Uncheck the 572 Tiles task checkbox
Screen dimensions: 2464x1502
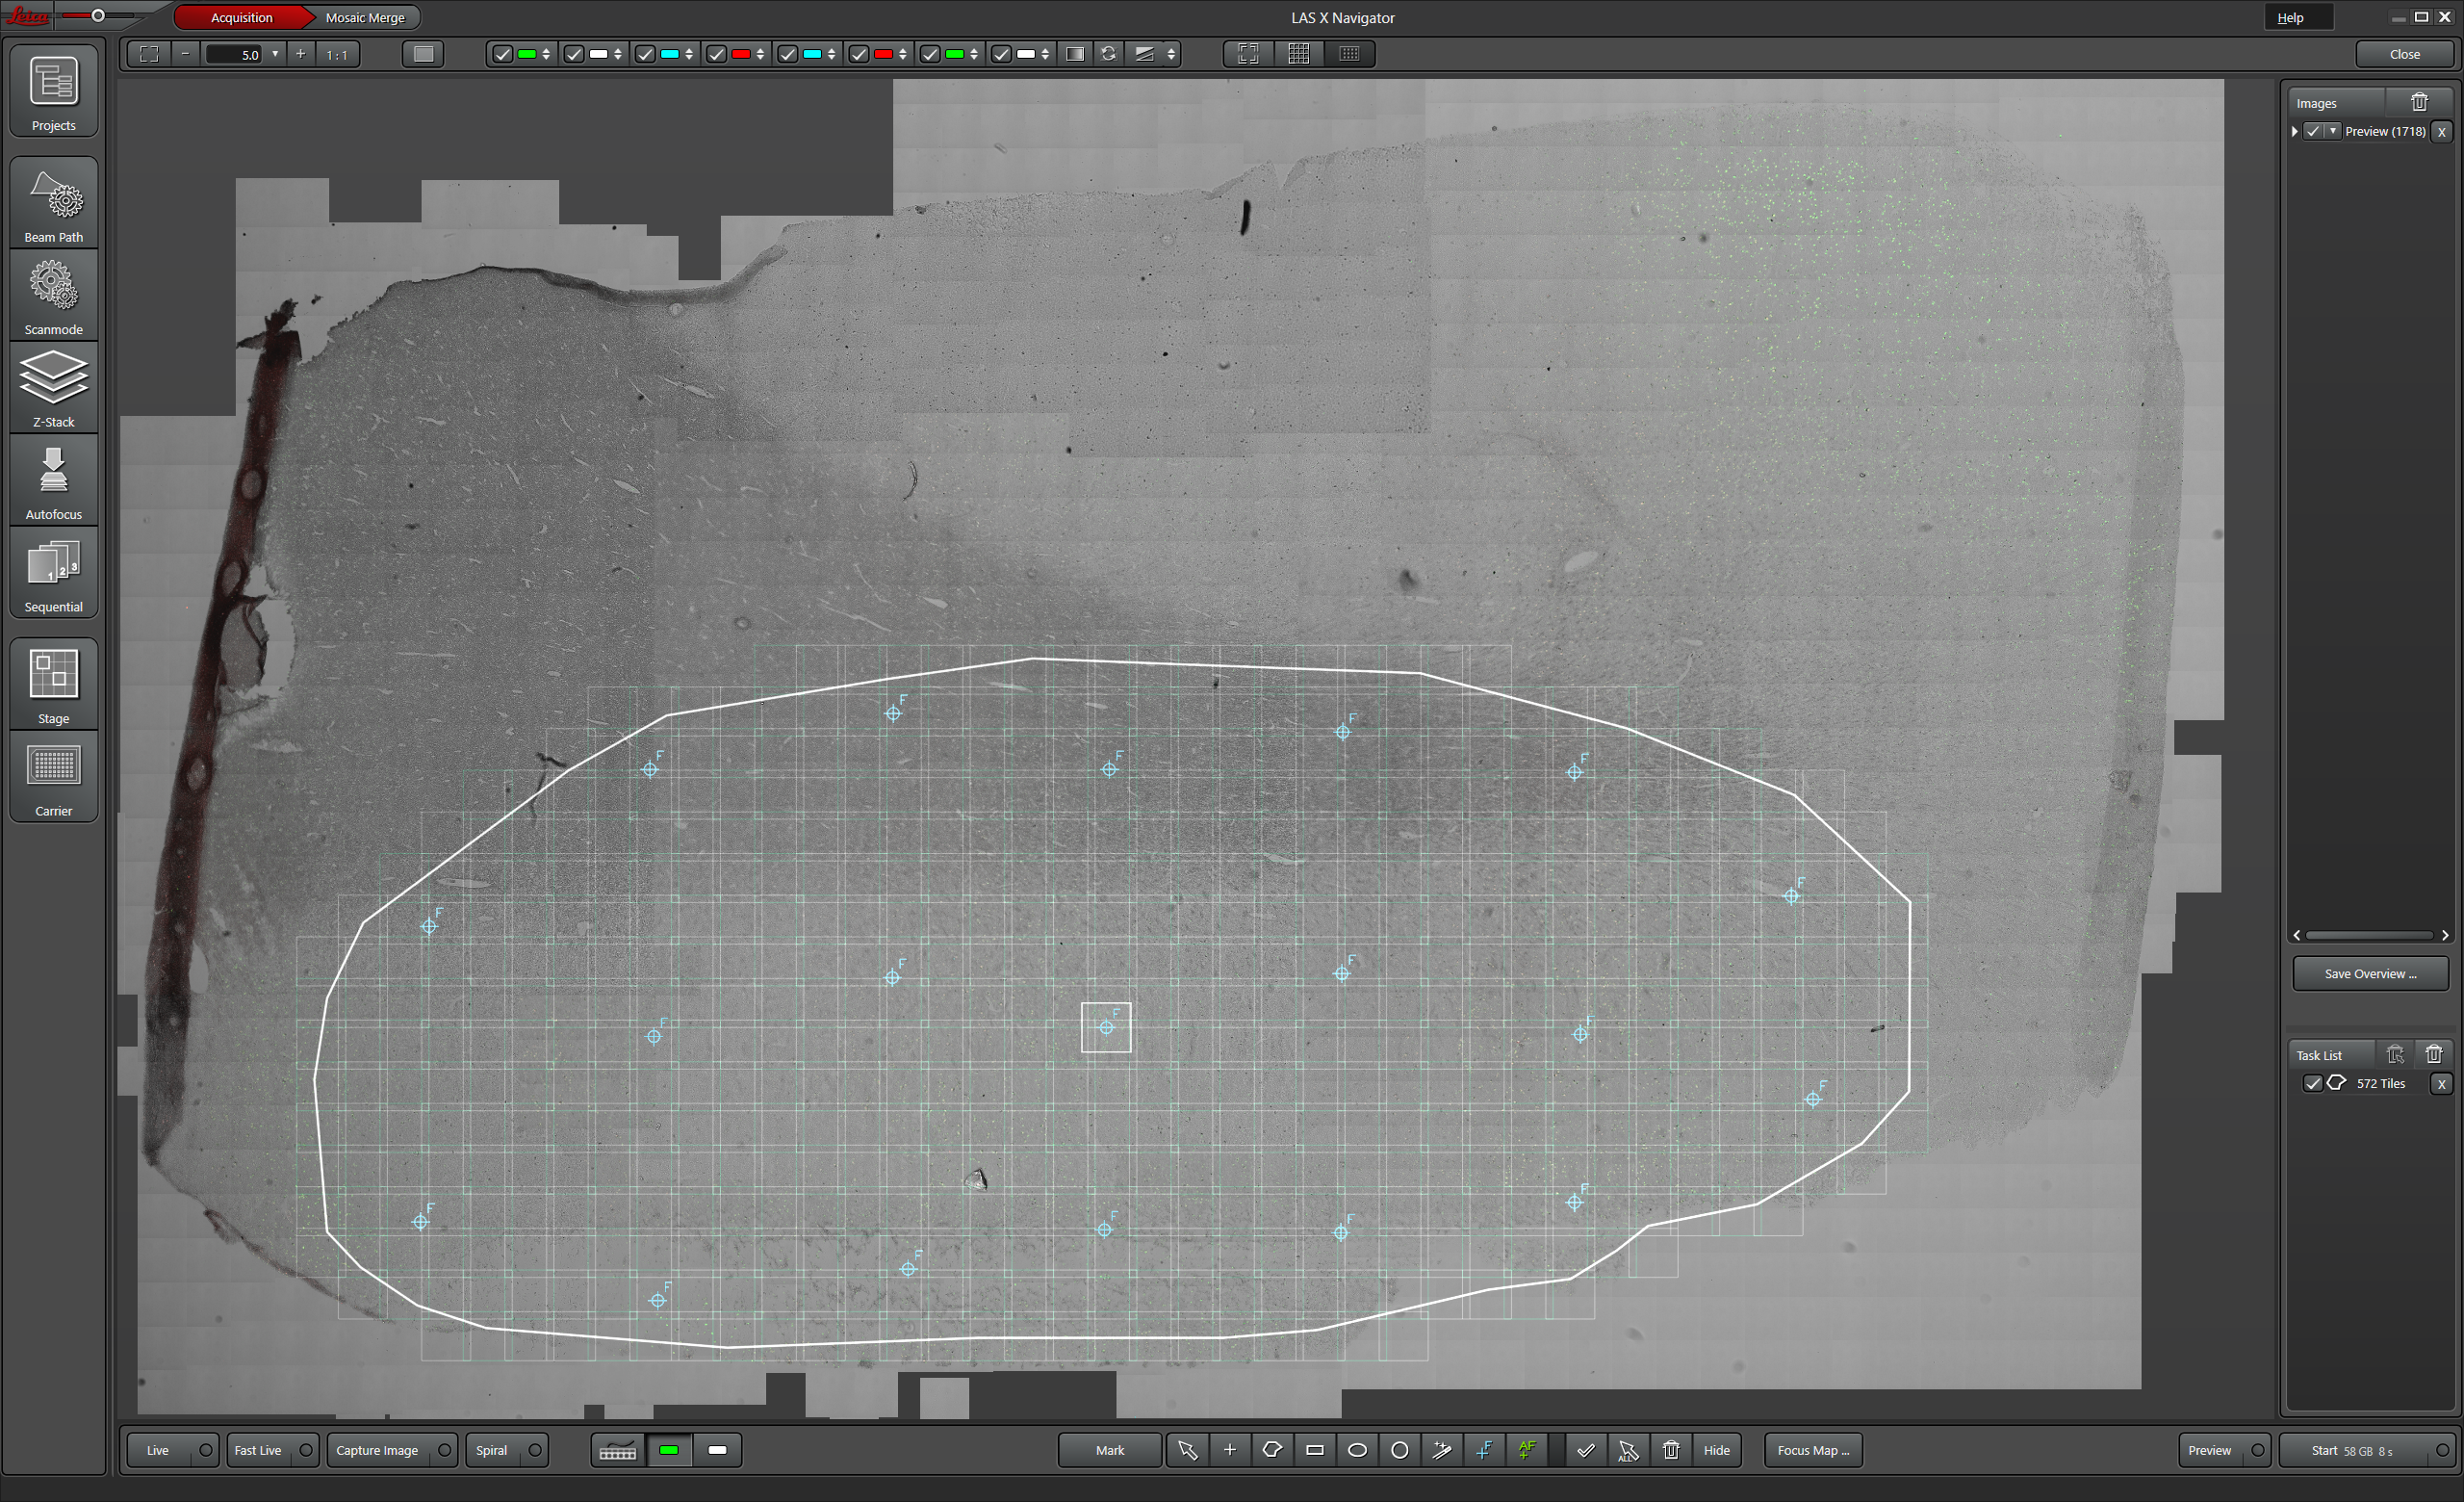tap(2312, 1083)
